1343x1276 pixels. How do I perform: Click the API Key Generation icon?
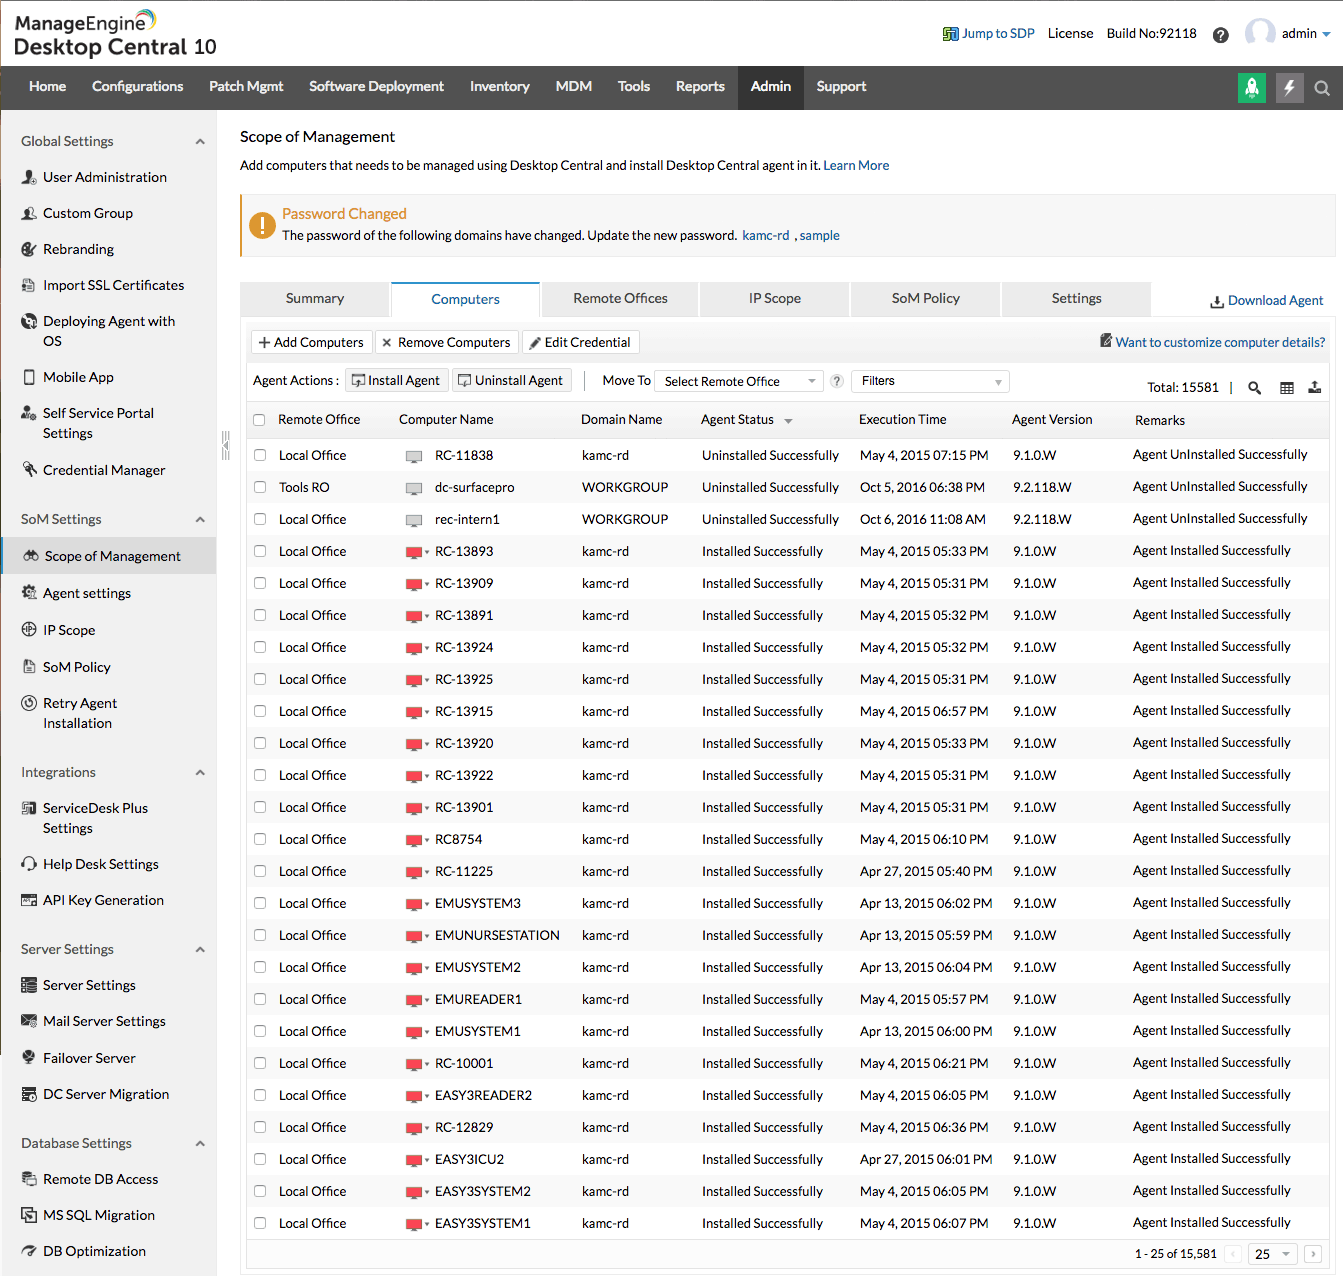pyautogui.click(x=29, y=900)
